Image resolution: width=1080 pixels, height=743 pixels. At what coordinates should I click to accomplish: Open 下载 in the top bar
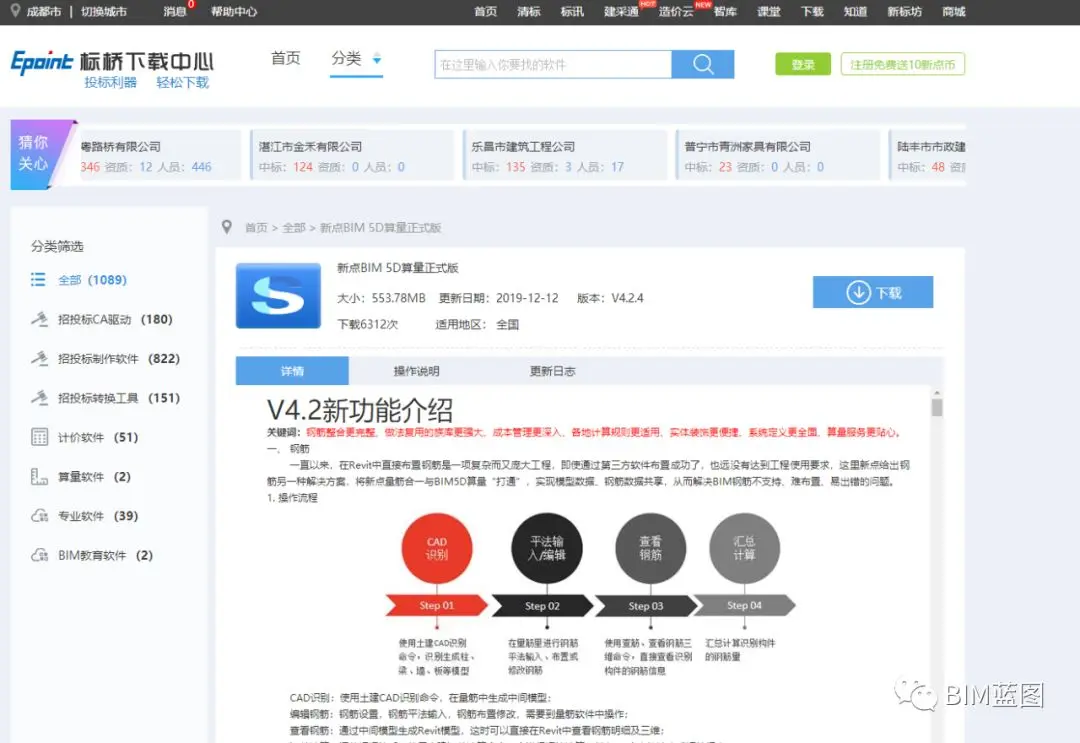click(812, 12)
